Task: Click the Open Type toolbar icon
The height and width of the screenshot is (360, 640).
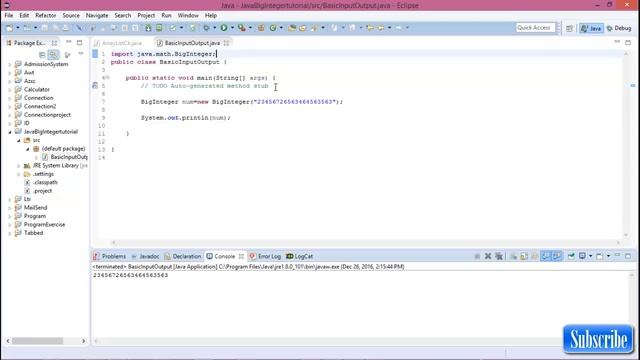Action: [292, 28]
